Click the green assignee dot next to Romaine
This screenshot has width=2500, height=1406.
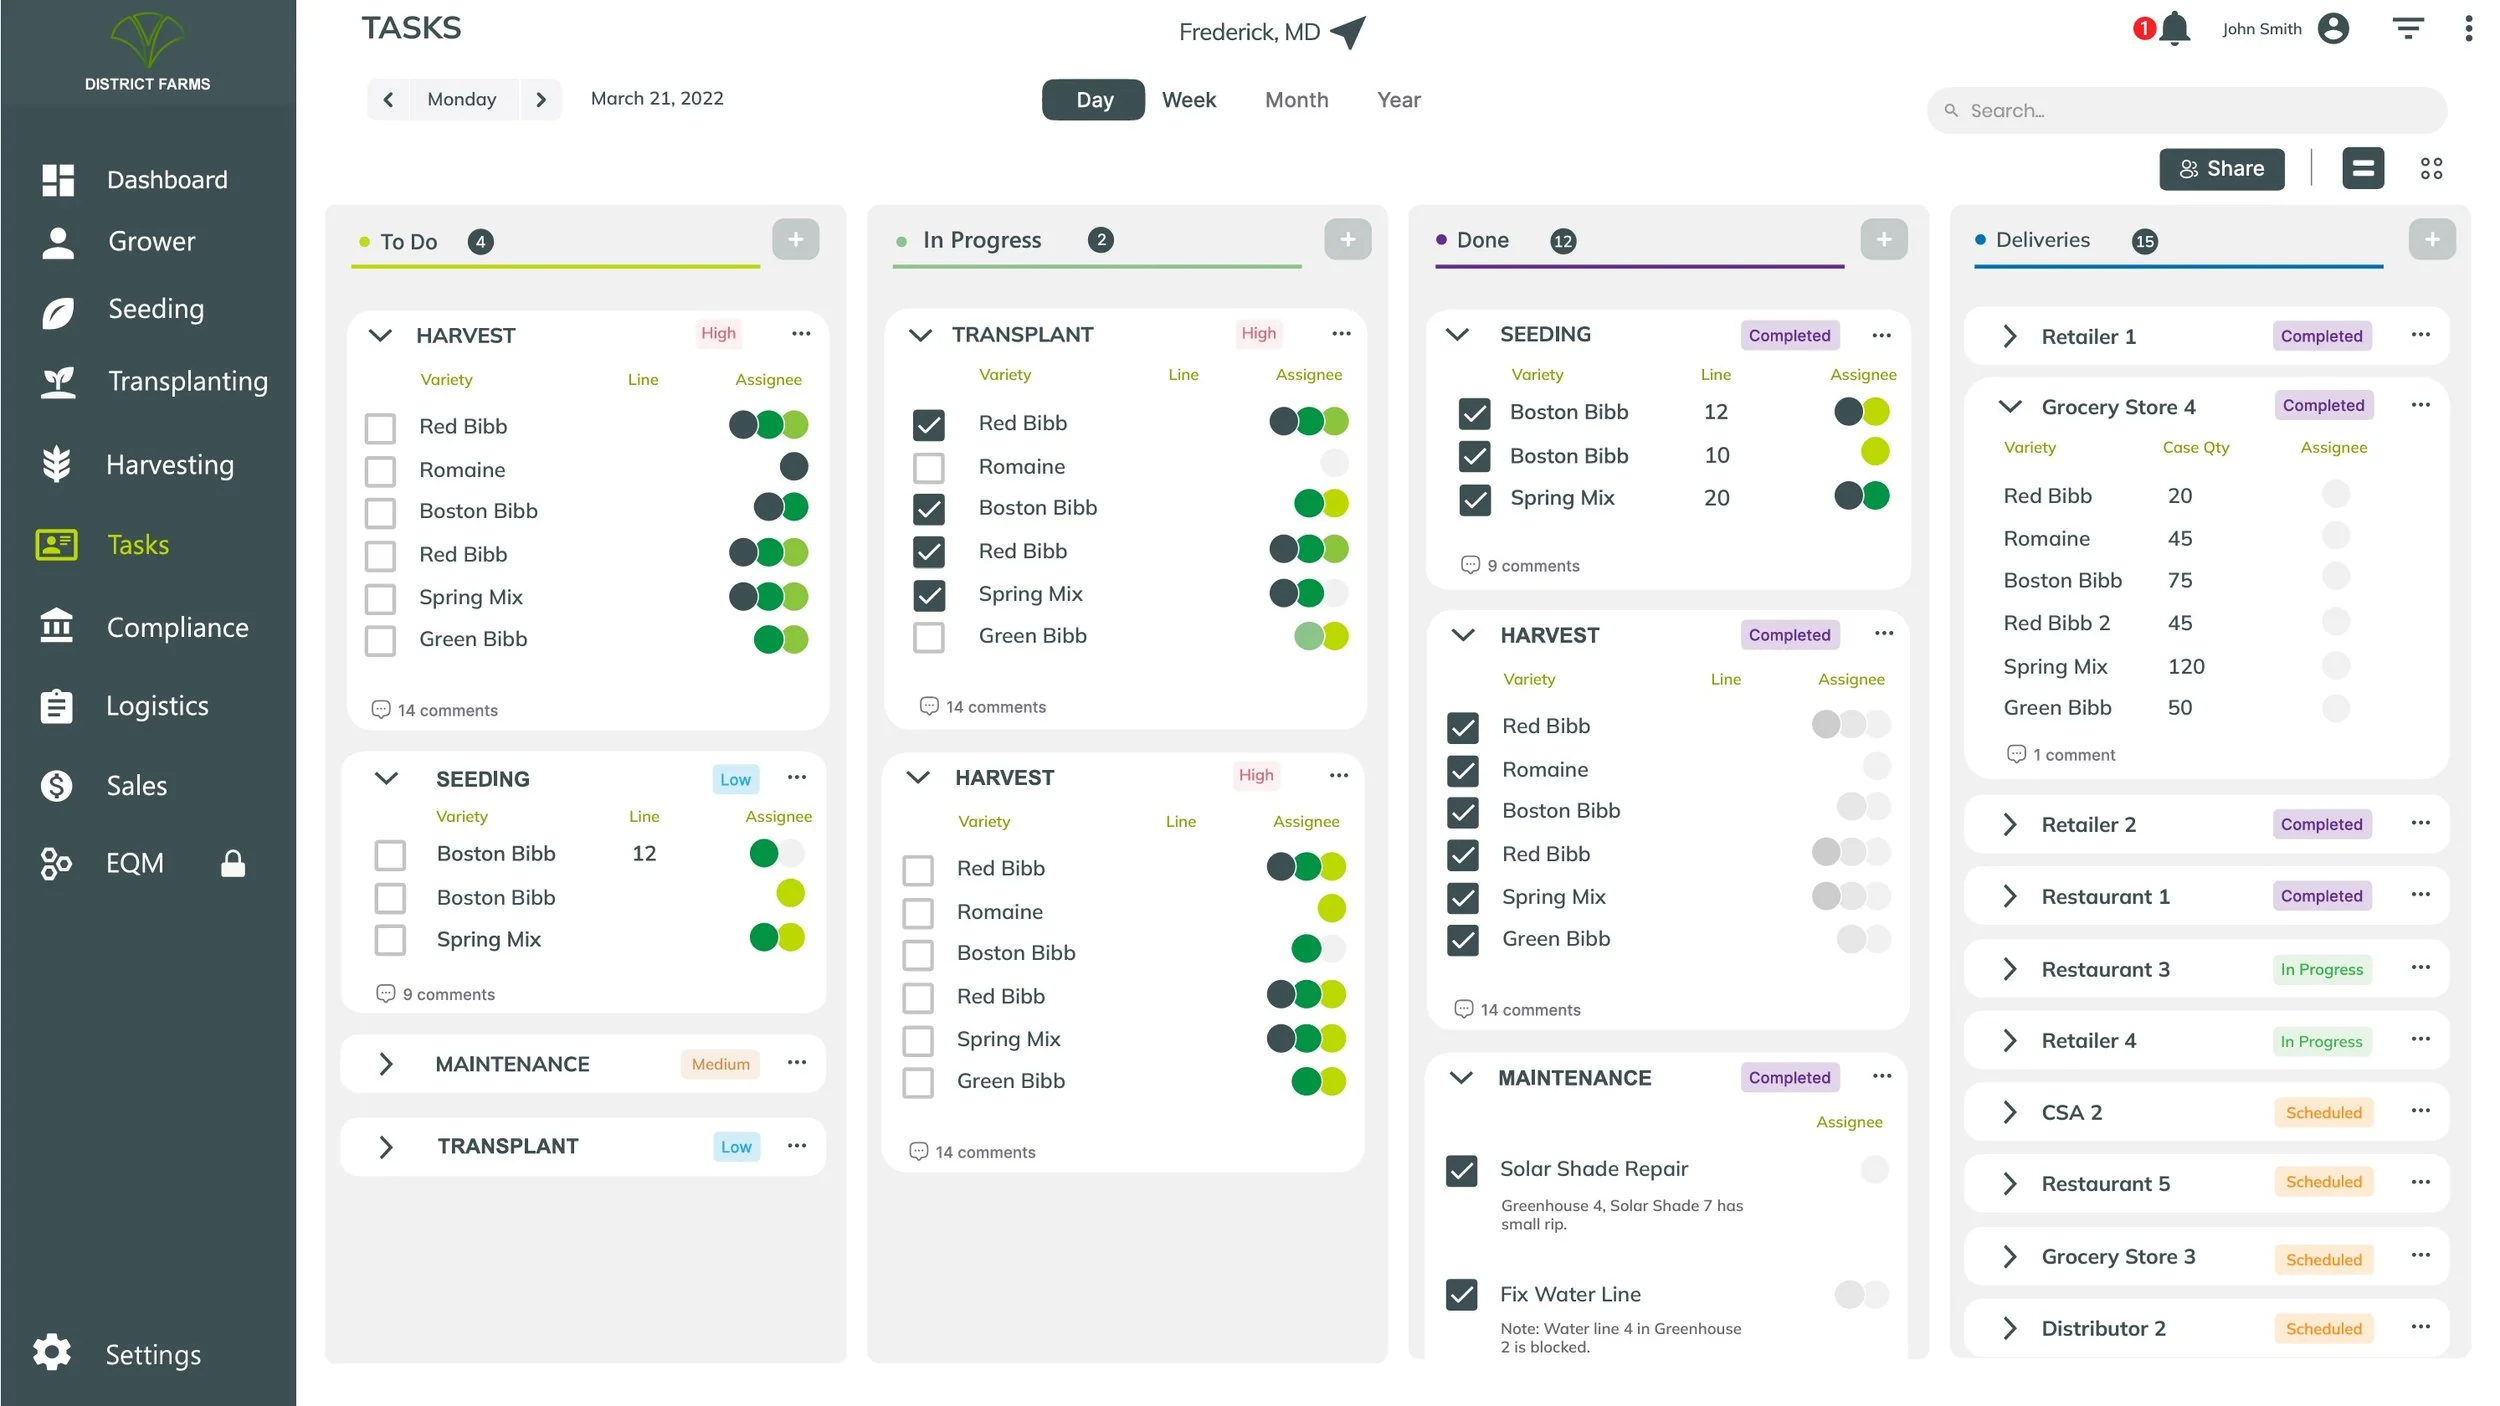tap(1330, 910)
